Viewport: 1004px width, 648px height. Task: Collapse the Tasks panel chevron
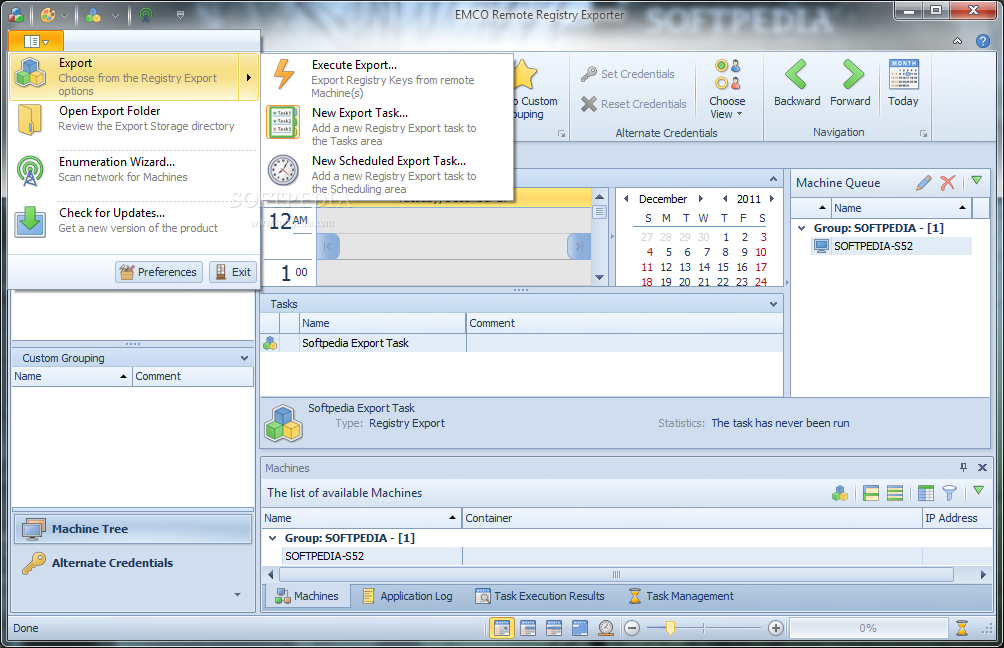773,304
